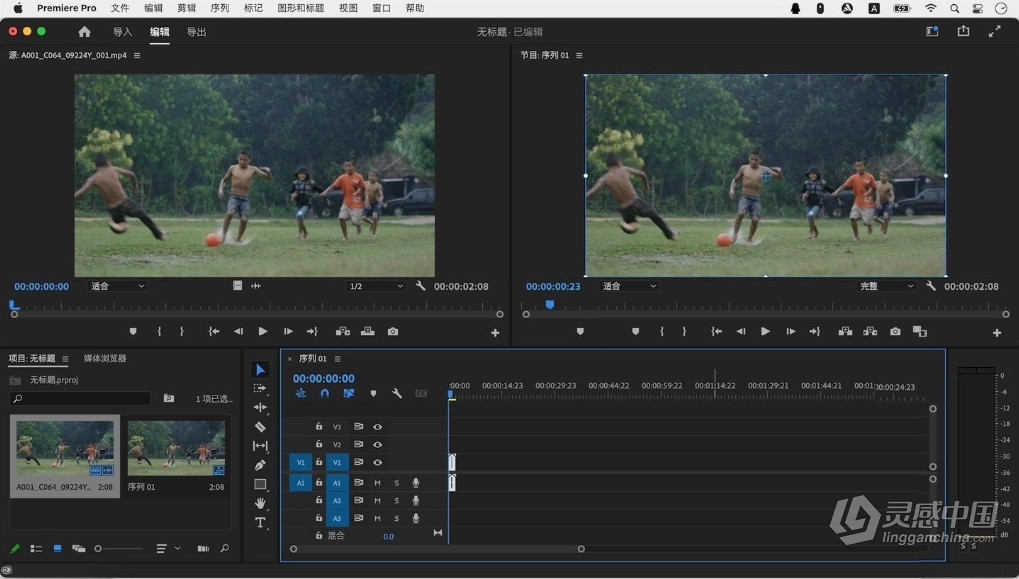Click Extract button in Program monitor
This screenshot has width=1019, height=579.
click(870, 331)
